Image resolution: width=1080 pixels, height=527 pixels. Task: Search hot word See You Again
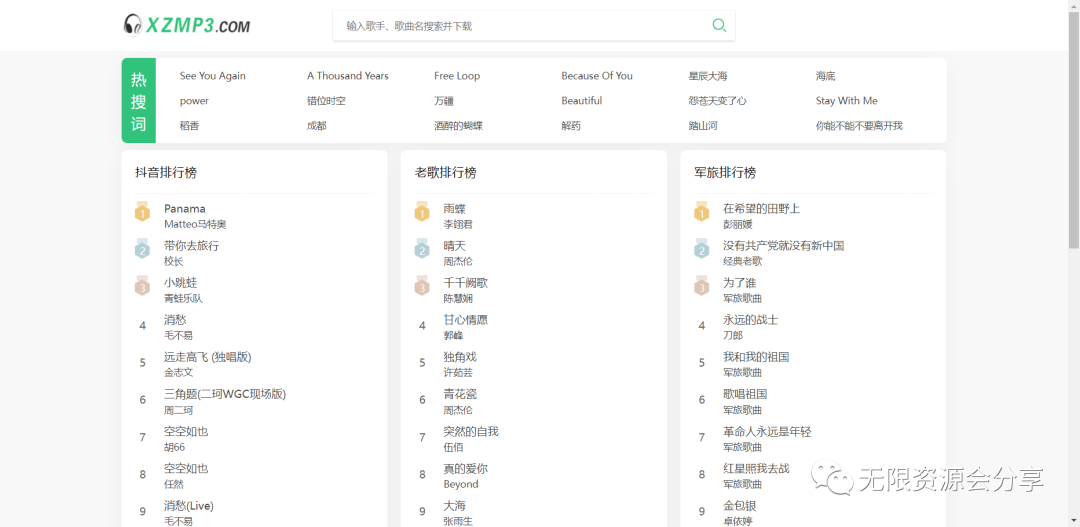coord(212,76)
